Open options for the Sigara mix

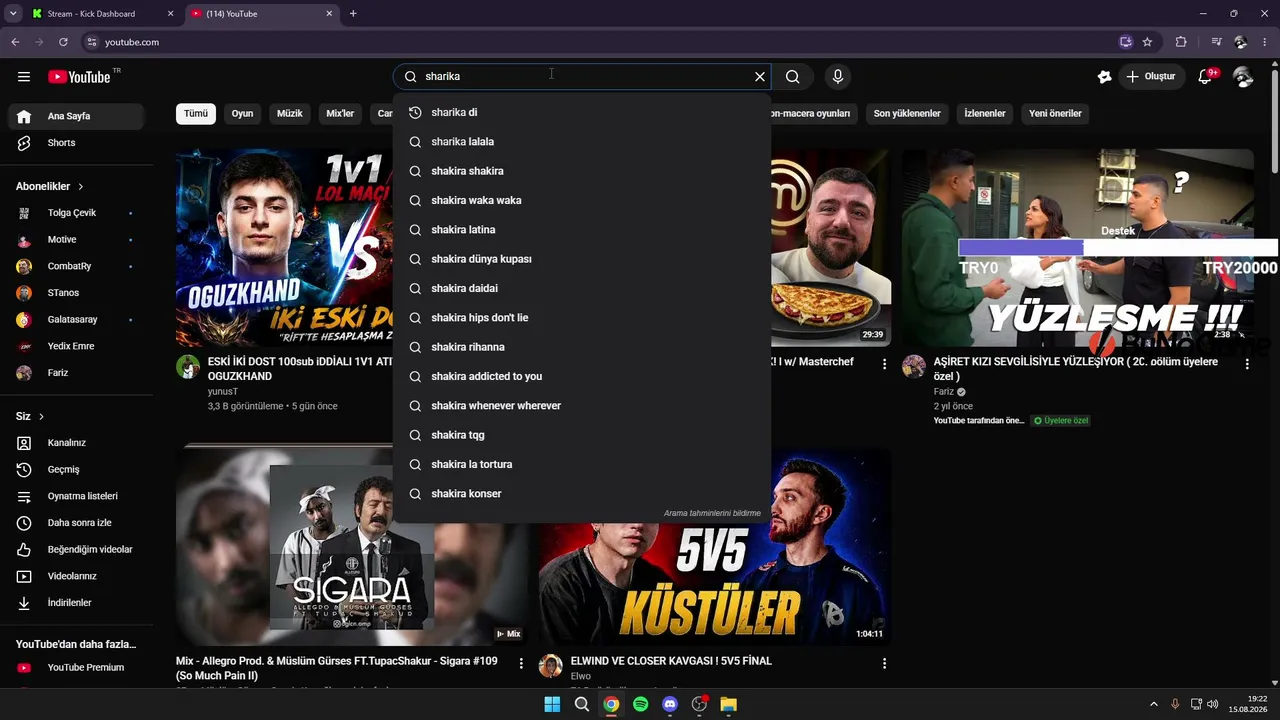pyautogui.click(x=521, y=663)
